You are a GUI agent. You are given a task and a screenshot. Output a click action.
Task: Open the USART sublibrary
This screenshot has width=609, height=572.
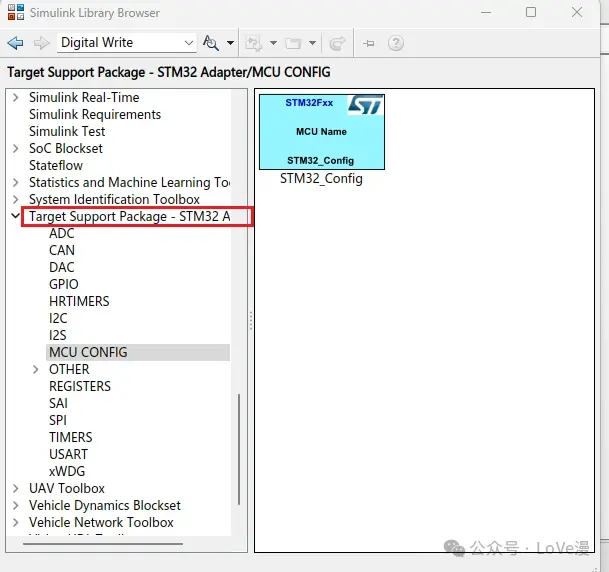pos(68,454)
